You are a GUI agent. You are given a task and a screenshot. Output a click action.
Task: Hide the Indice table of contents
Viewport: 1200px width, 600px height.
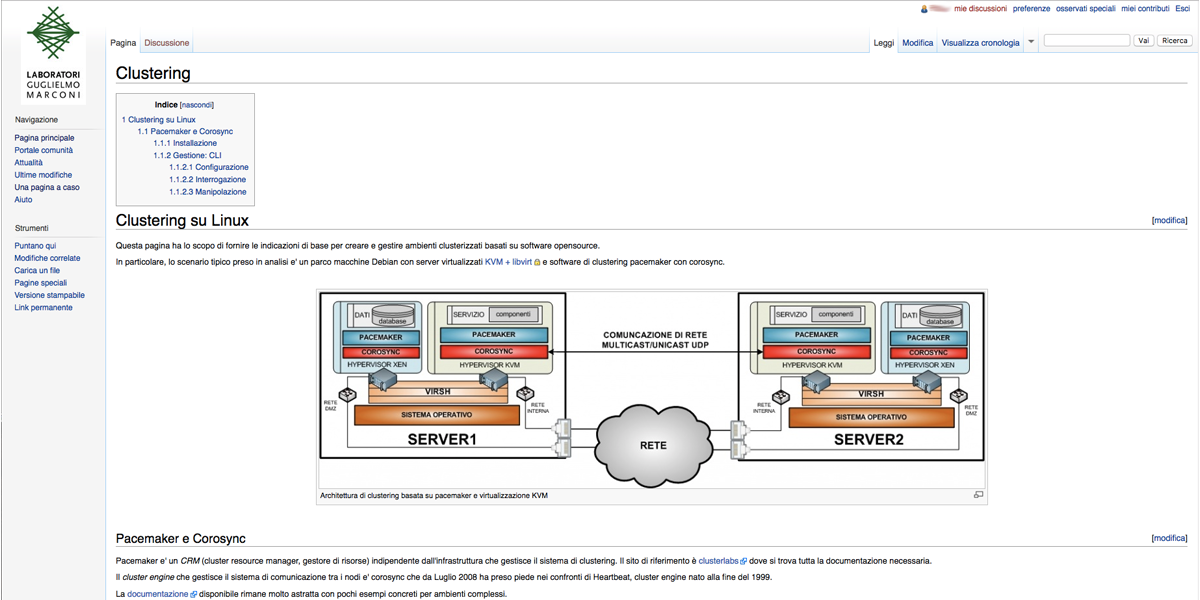(197, 105)
